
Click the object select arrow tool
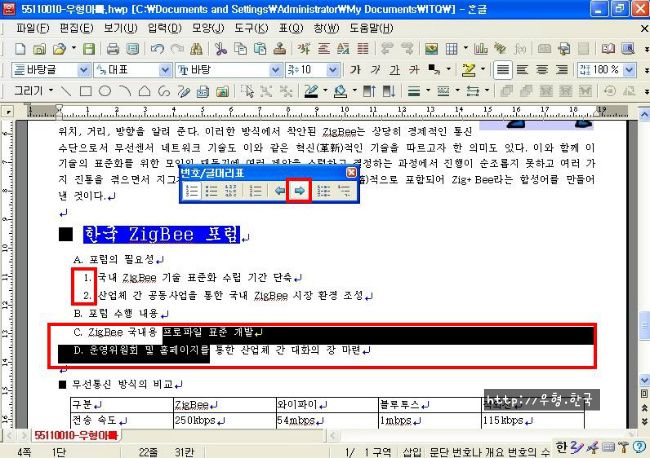[x=247, y=91]
